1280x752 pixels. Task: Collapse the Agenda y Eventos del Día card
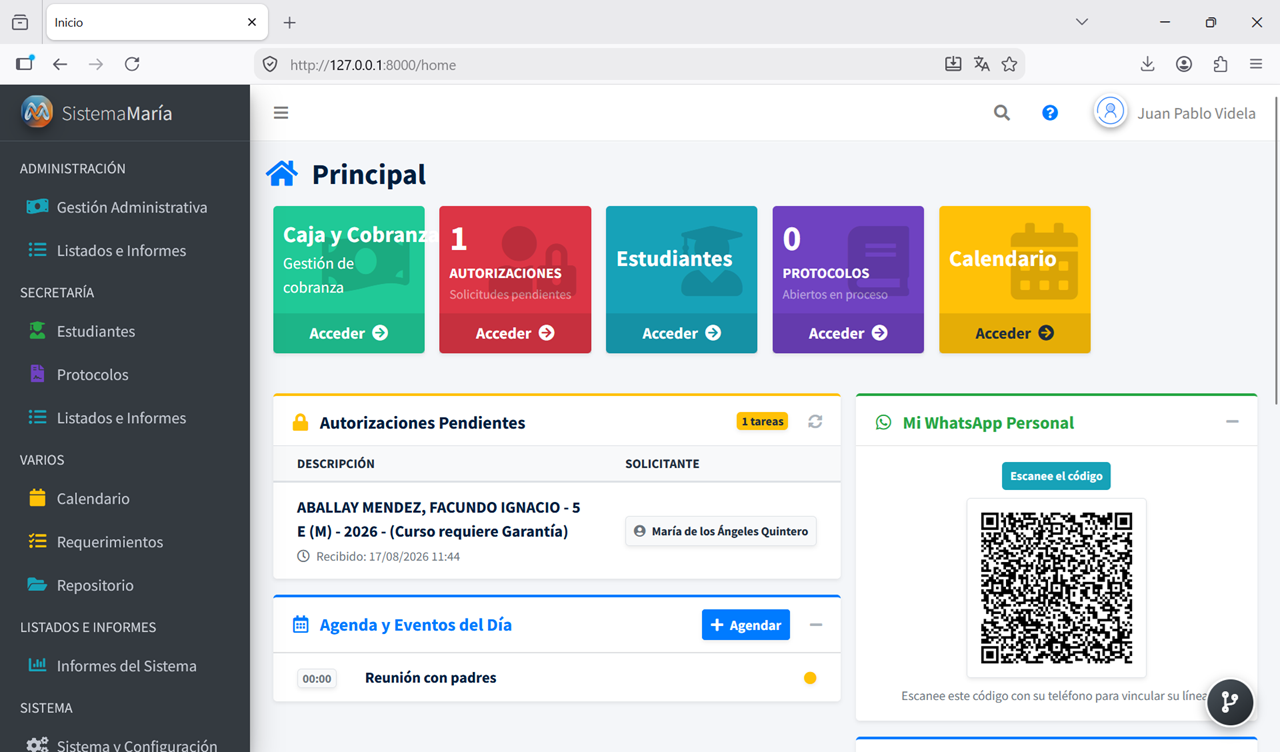click(816, 625)
